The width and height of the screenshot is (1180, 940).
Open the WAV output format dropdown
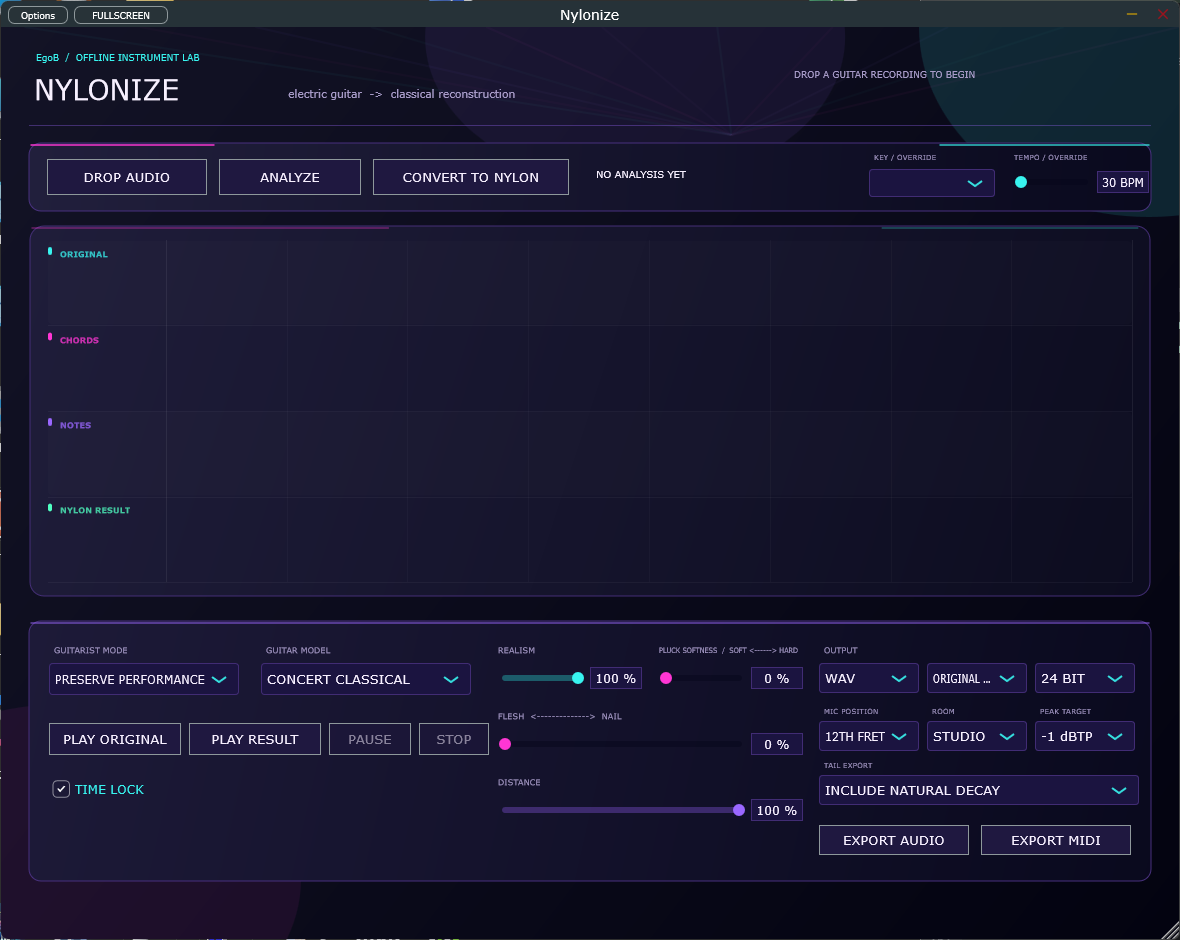(868, 678)
